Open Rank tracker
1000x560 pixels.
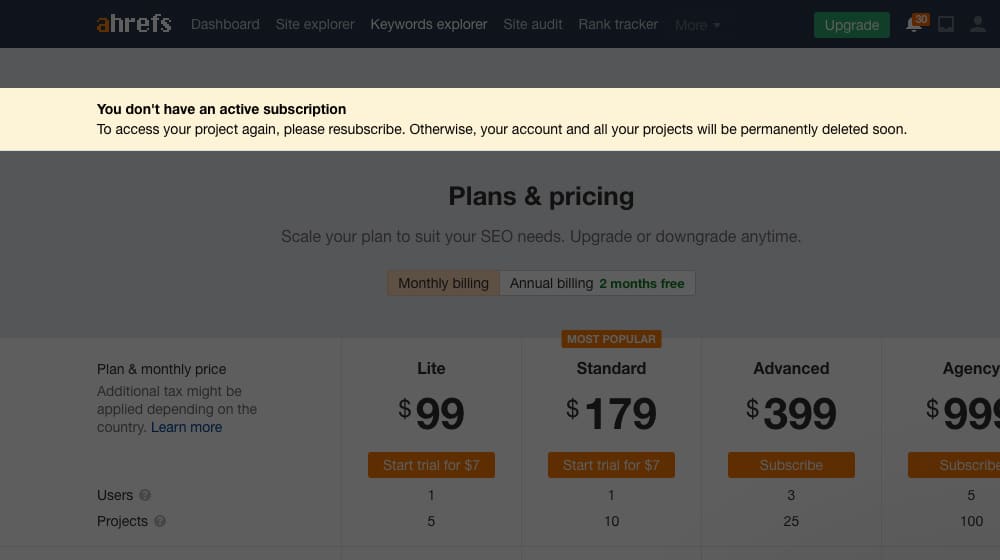tap(618, 24)
